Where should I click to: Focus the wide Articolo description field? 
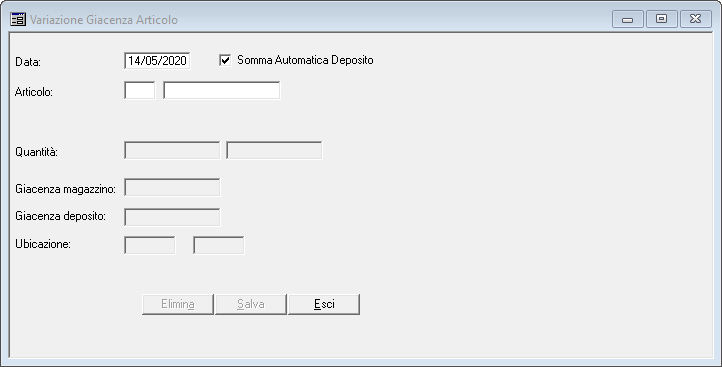[221, 90]
